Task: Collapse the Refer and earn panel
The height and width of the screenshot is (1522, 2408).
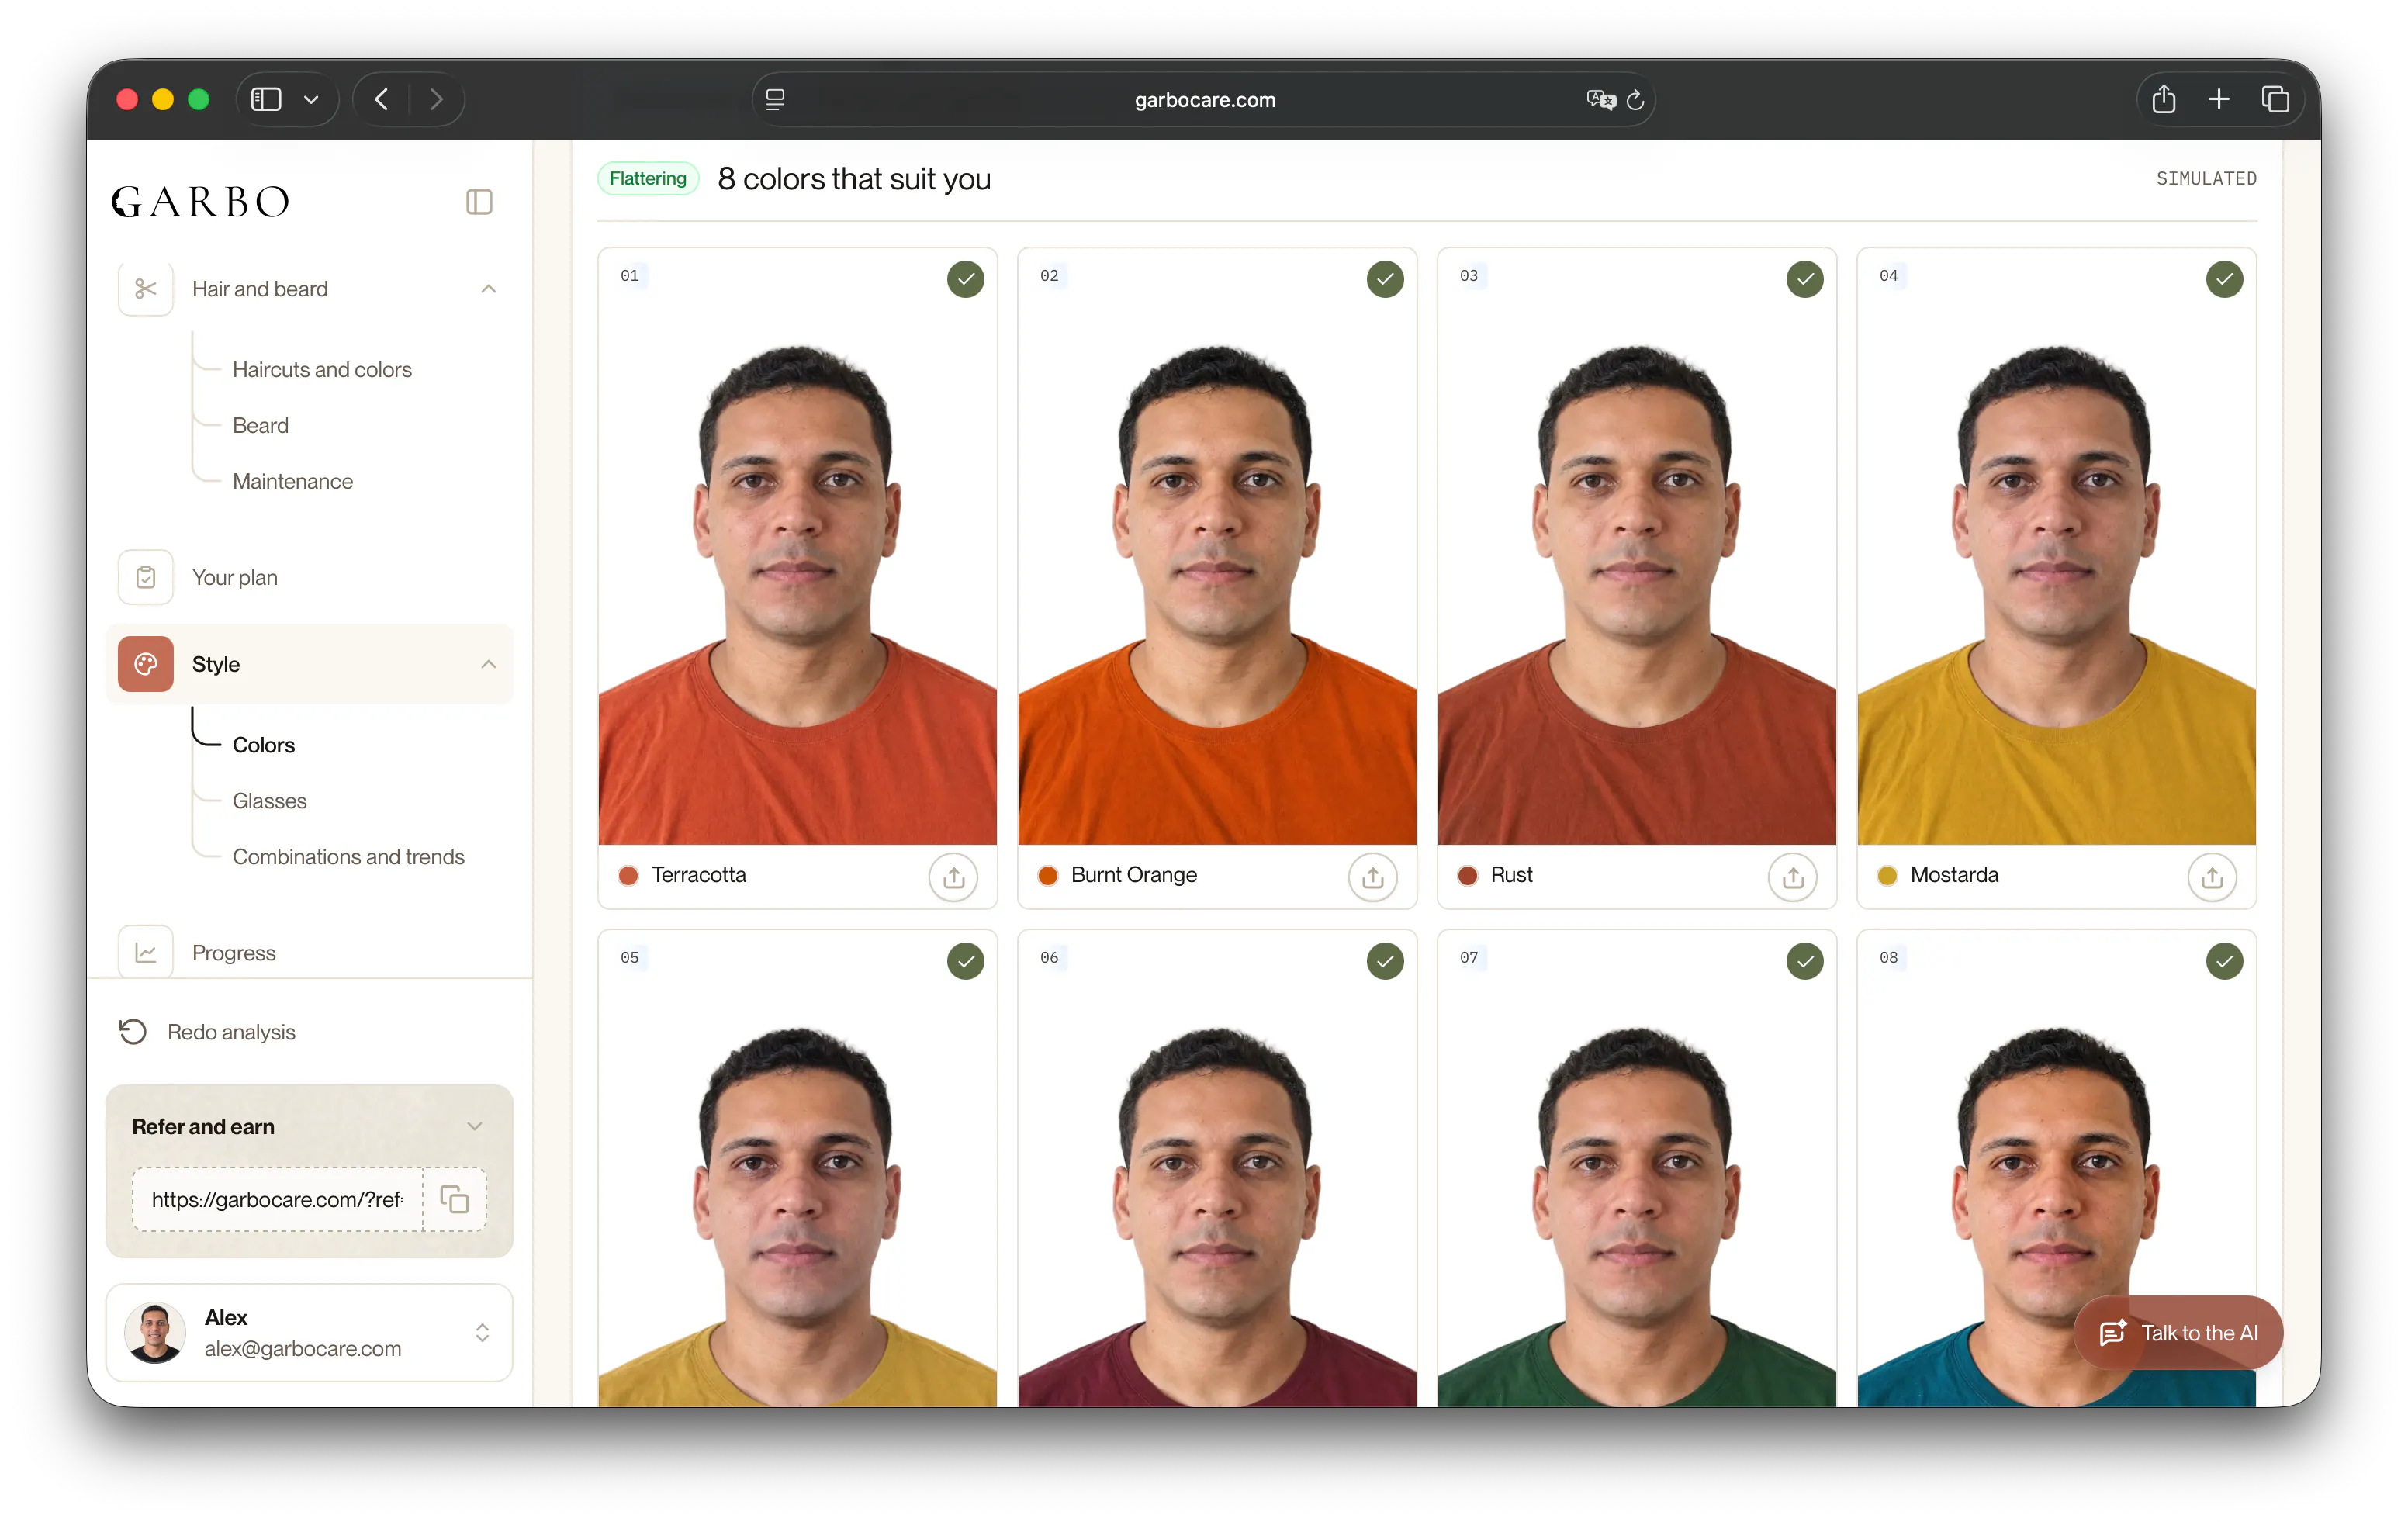Action: click(475, 1127)
